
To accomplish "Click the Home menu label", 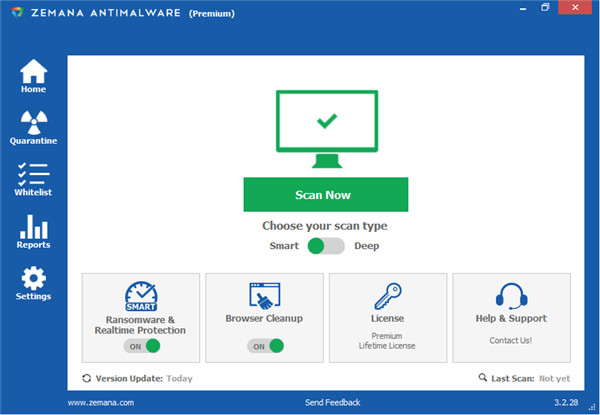I will click(x=34, y=89).
